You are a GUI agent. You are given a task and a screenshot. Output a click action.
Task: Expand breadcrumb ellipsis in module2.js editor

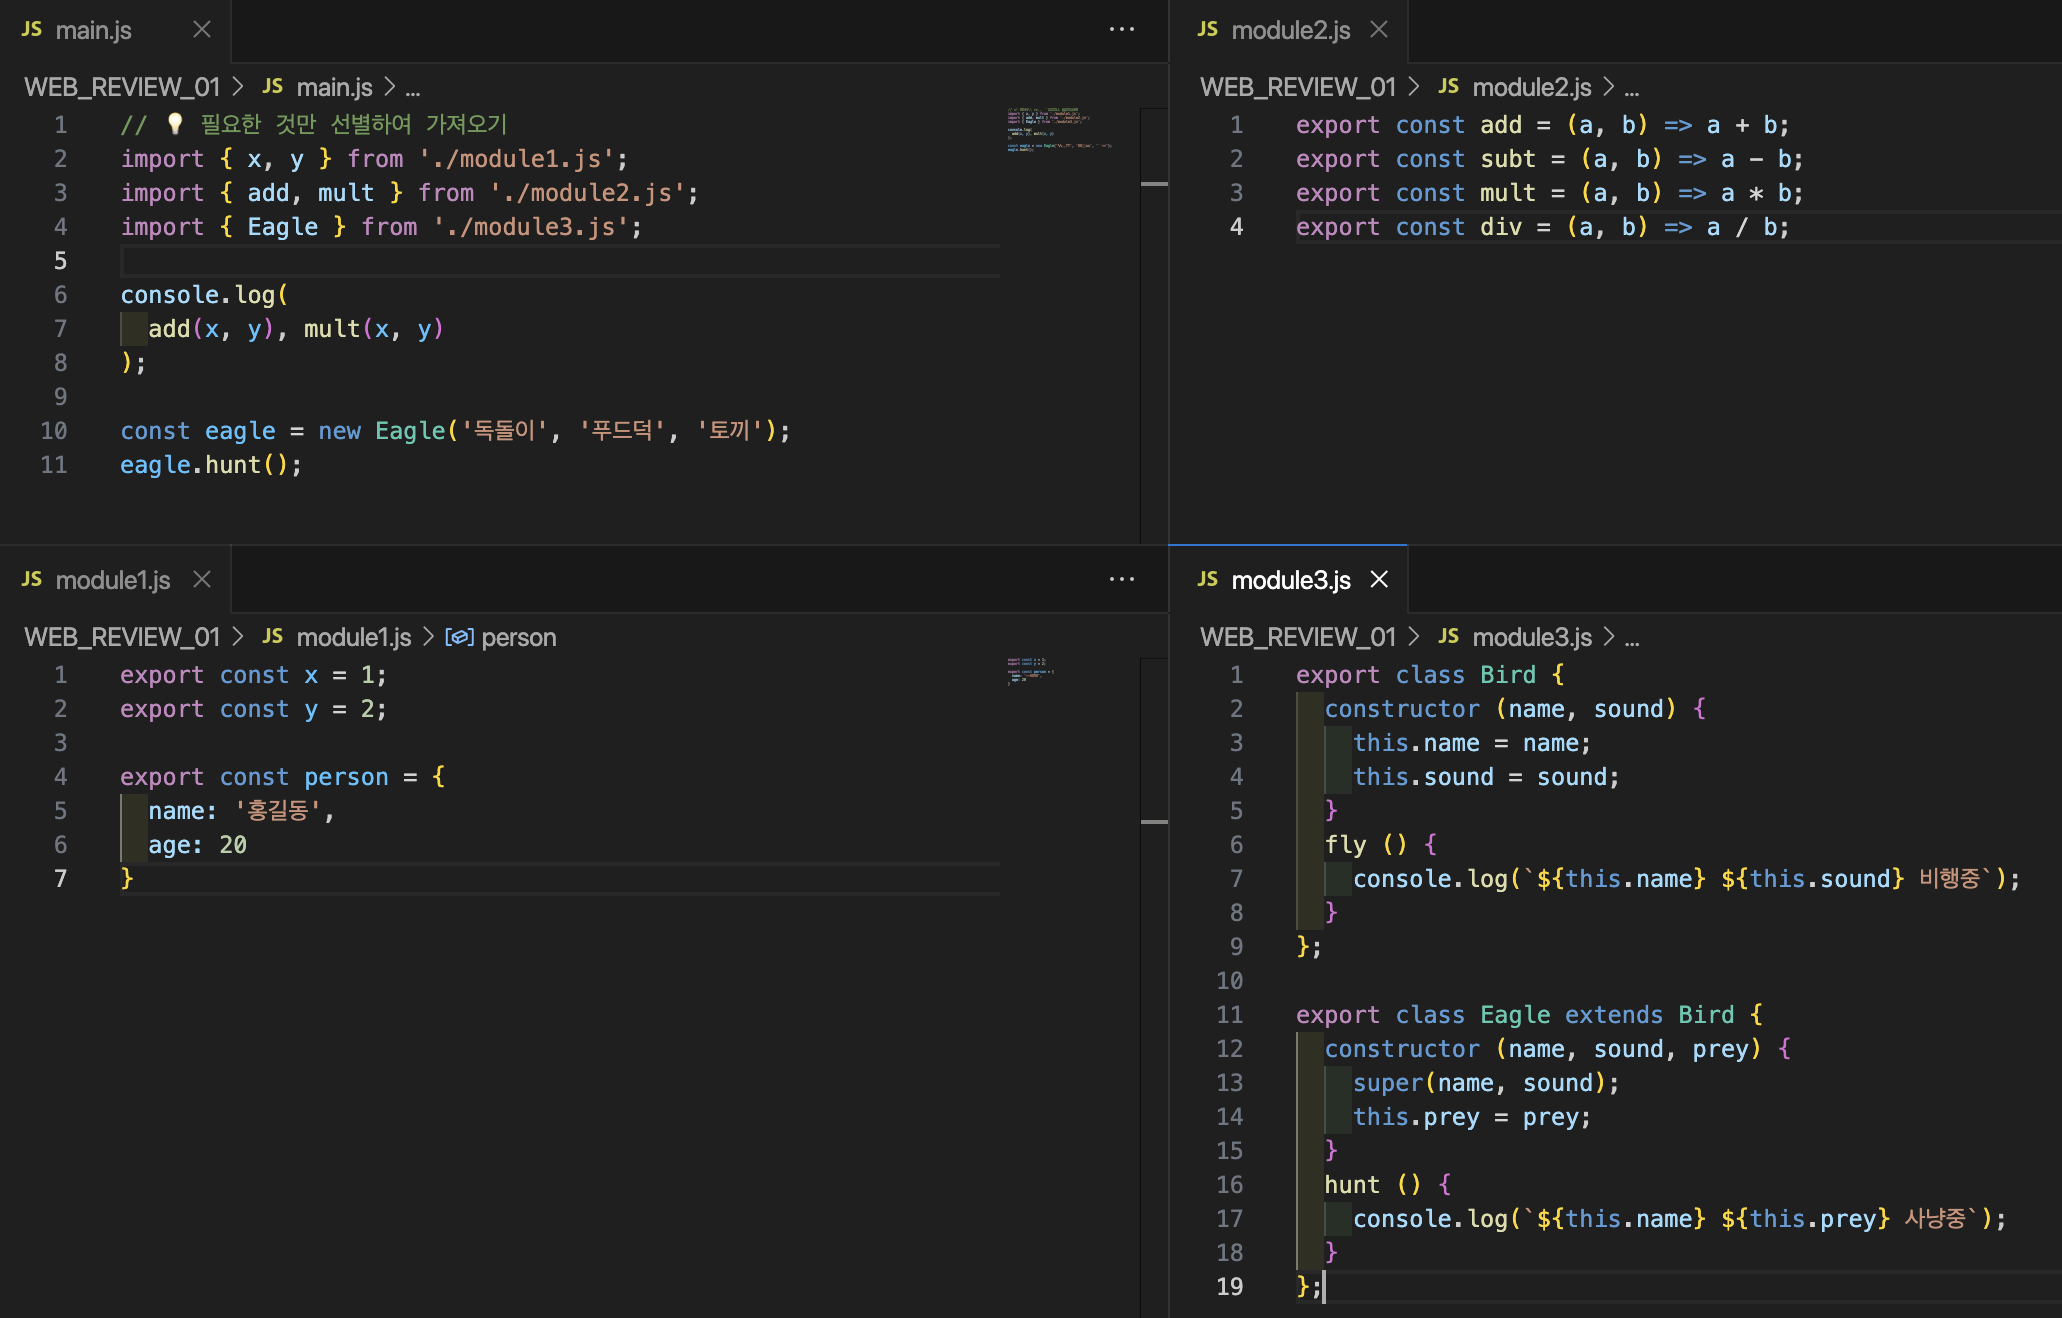(x=1632, y=88)
